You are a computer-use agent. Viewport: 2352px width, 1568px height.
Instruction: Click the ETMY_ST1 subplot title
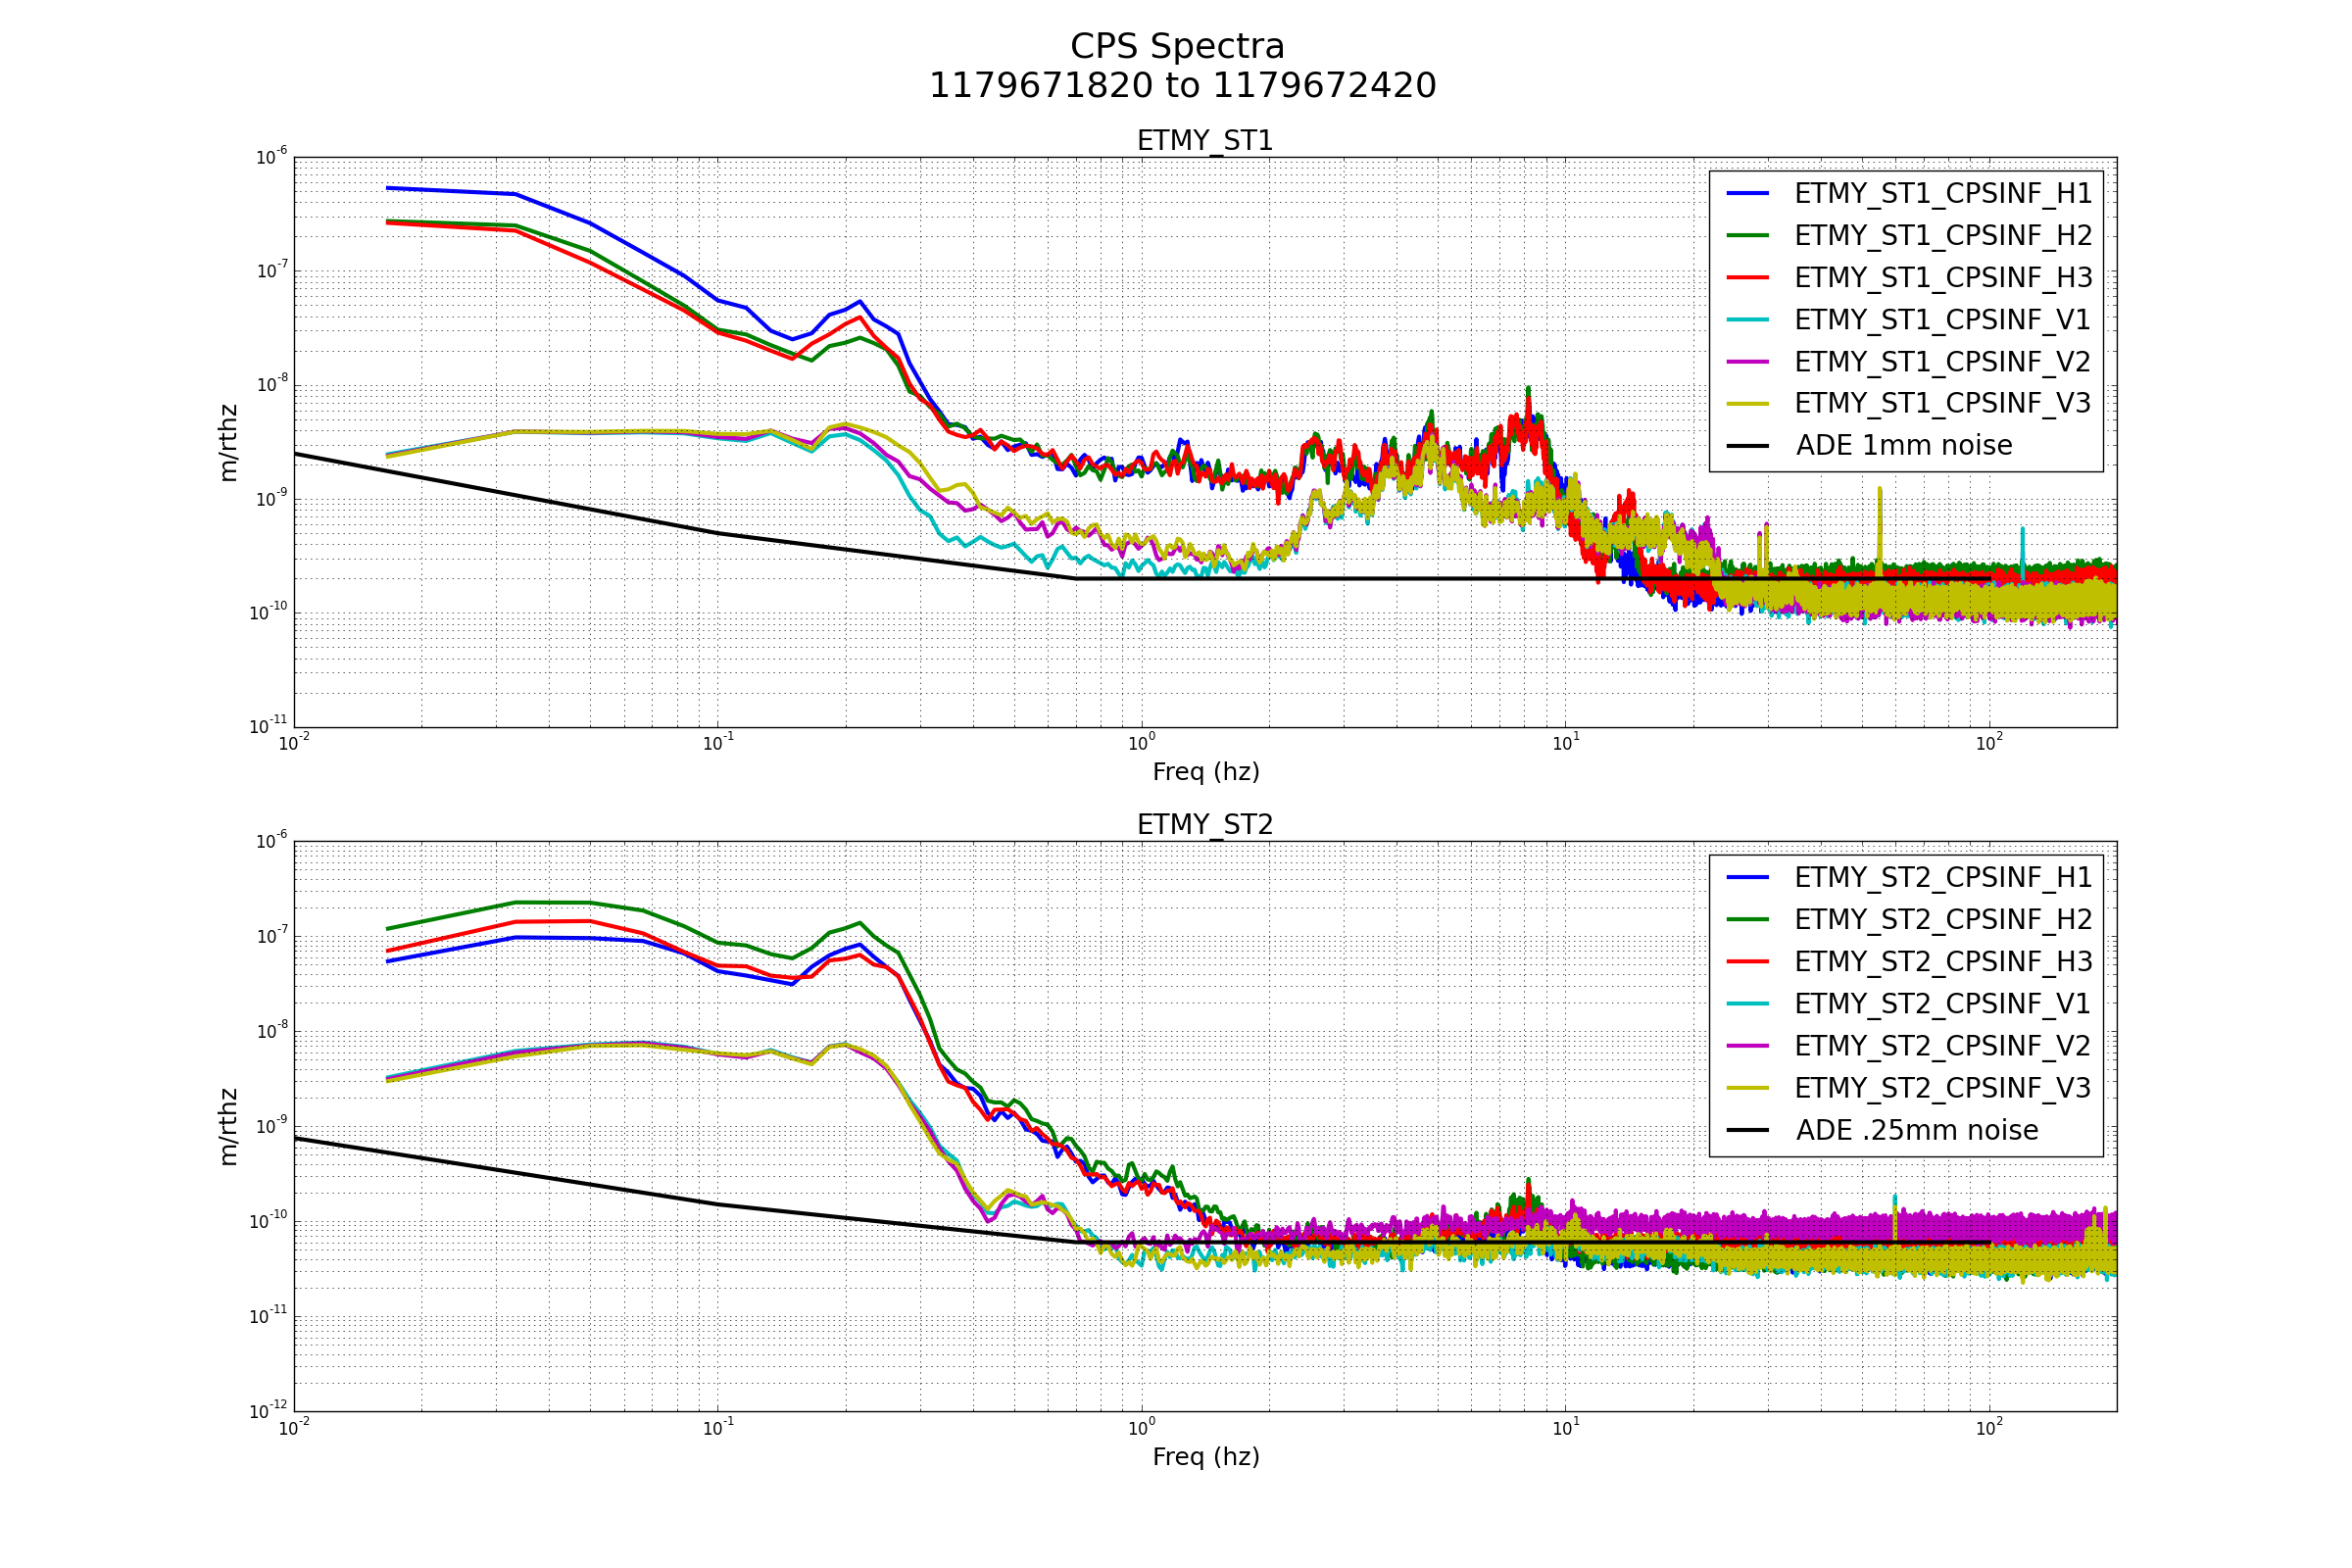[x=1205, y=141]
